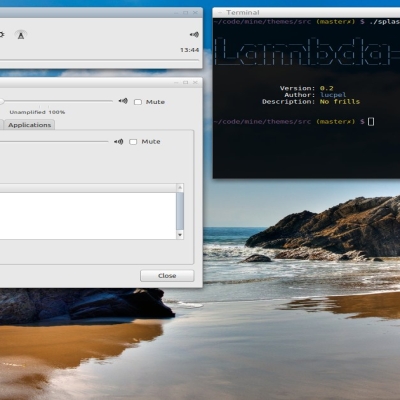Click inside the white list area of the sound dialog
Screen dimensions: 400x400
[88, 216]
